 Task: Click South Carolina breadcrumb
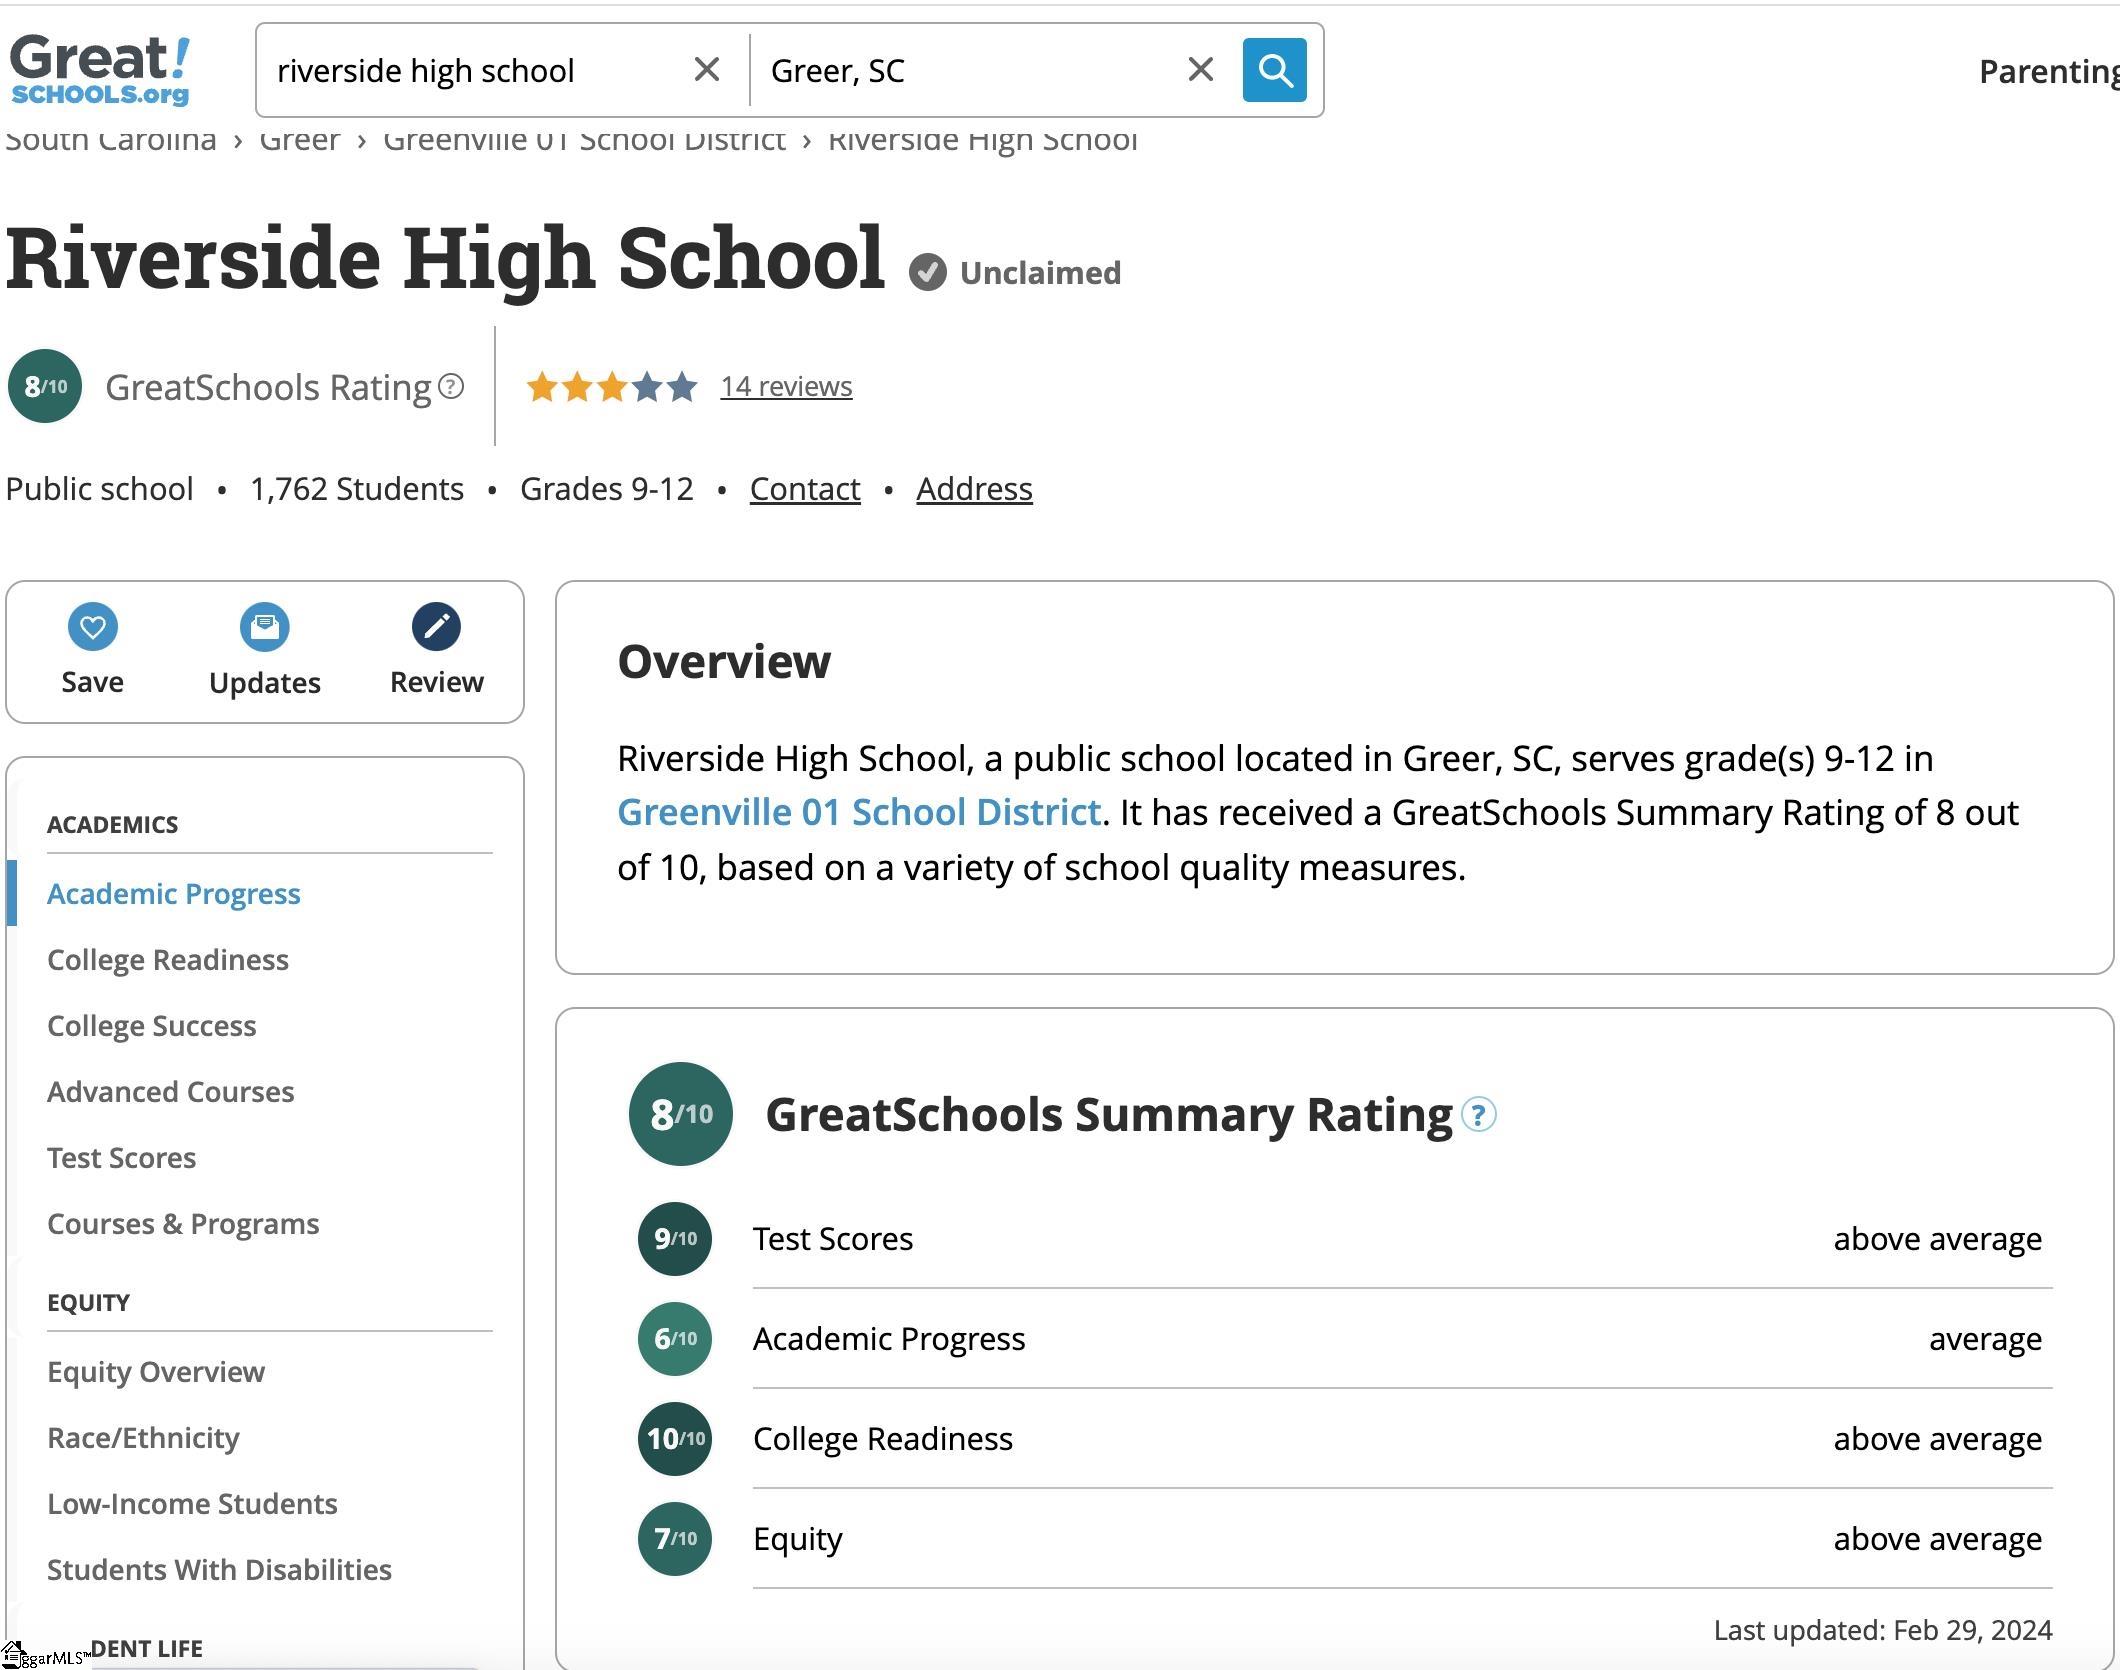[111, 141]
